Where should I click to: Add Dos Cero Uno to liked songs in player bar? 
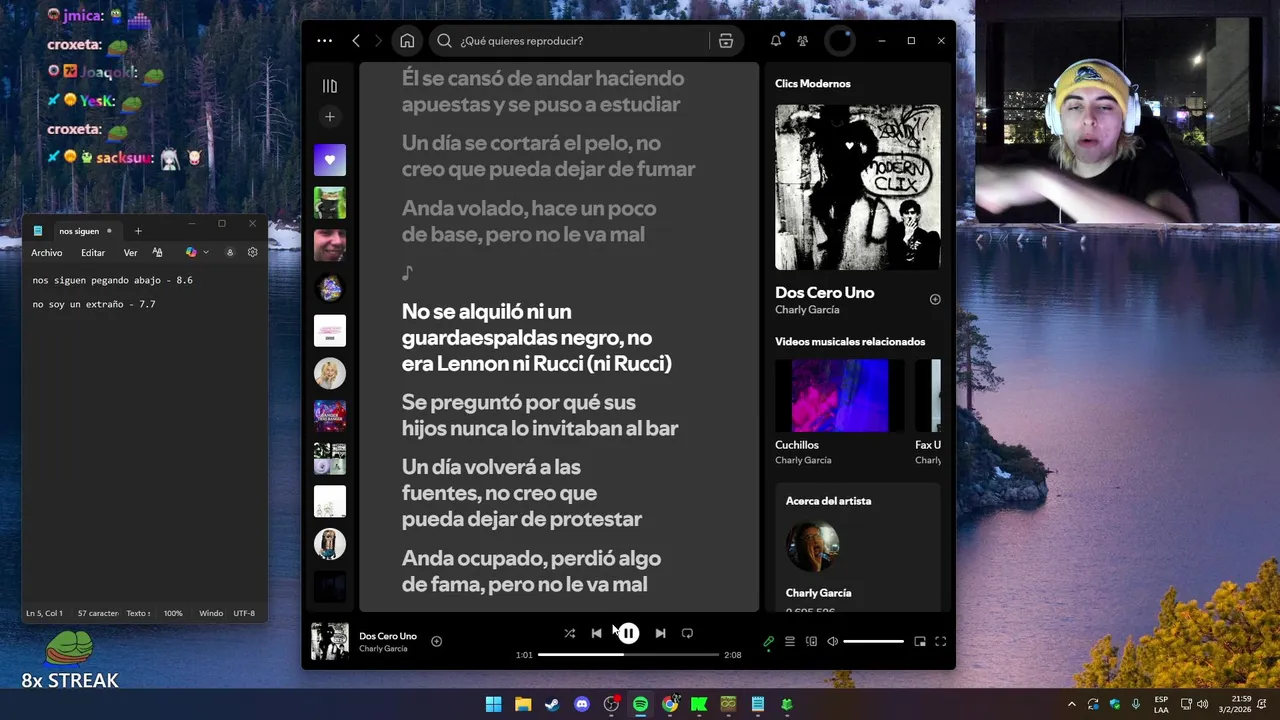coord(436,641)
